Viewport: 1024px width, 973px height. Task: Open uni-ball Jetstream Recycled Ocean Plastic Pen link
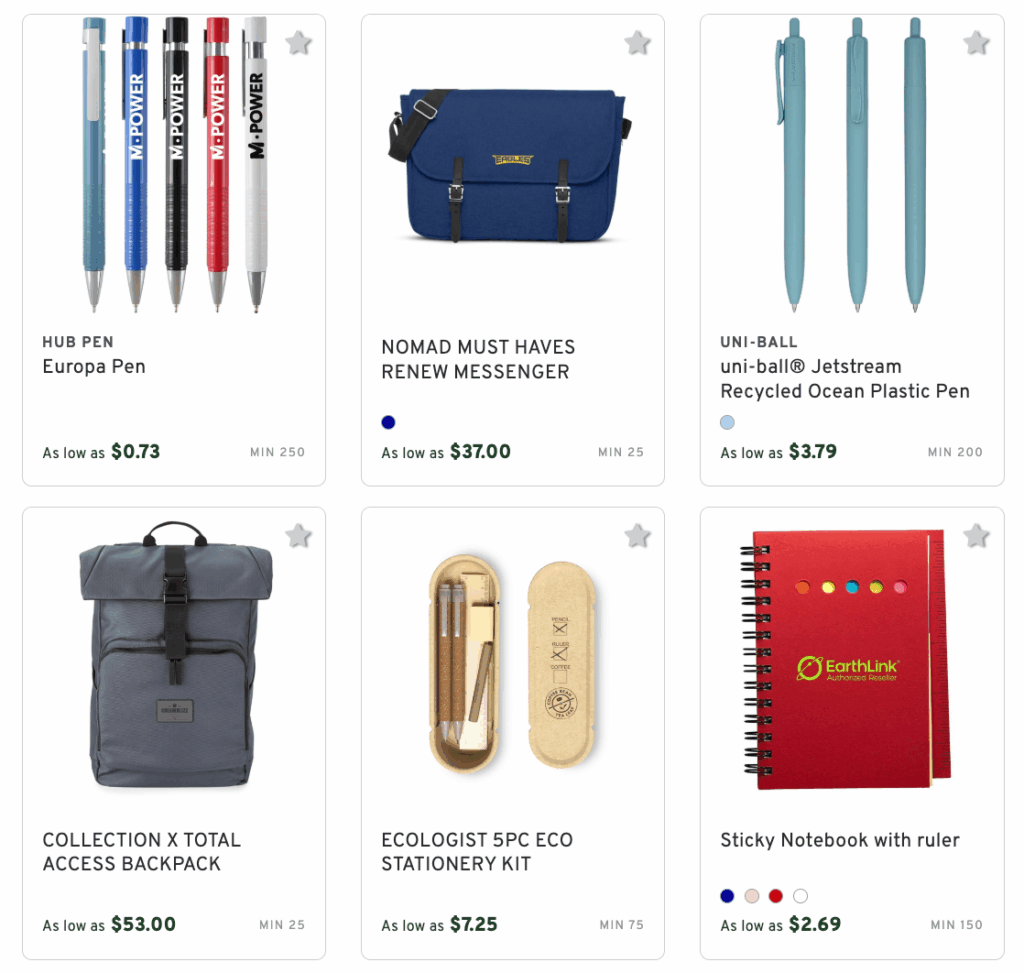coord(845,379)
